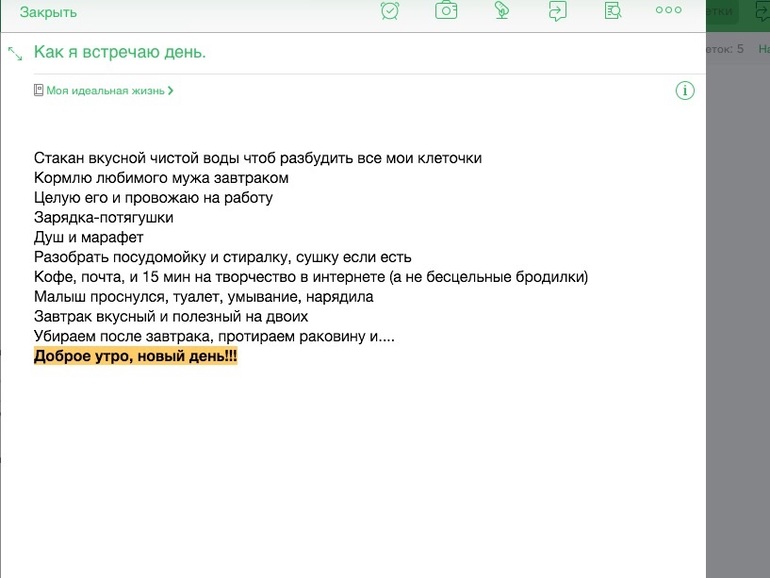Show note details via the info icon
Screen dimensions: 770x578
[685, 91]
